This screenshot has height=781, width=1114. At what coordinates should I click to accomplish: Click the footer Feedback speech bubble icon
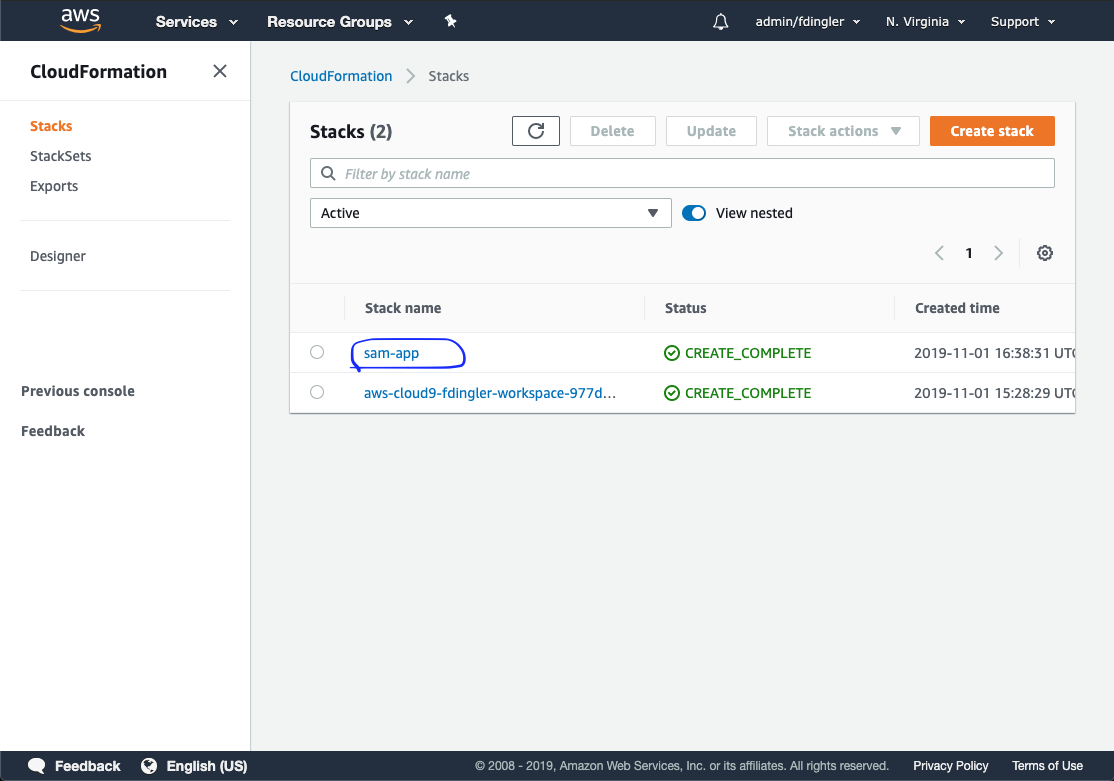(x=36, y=766)
